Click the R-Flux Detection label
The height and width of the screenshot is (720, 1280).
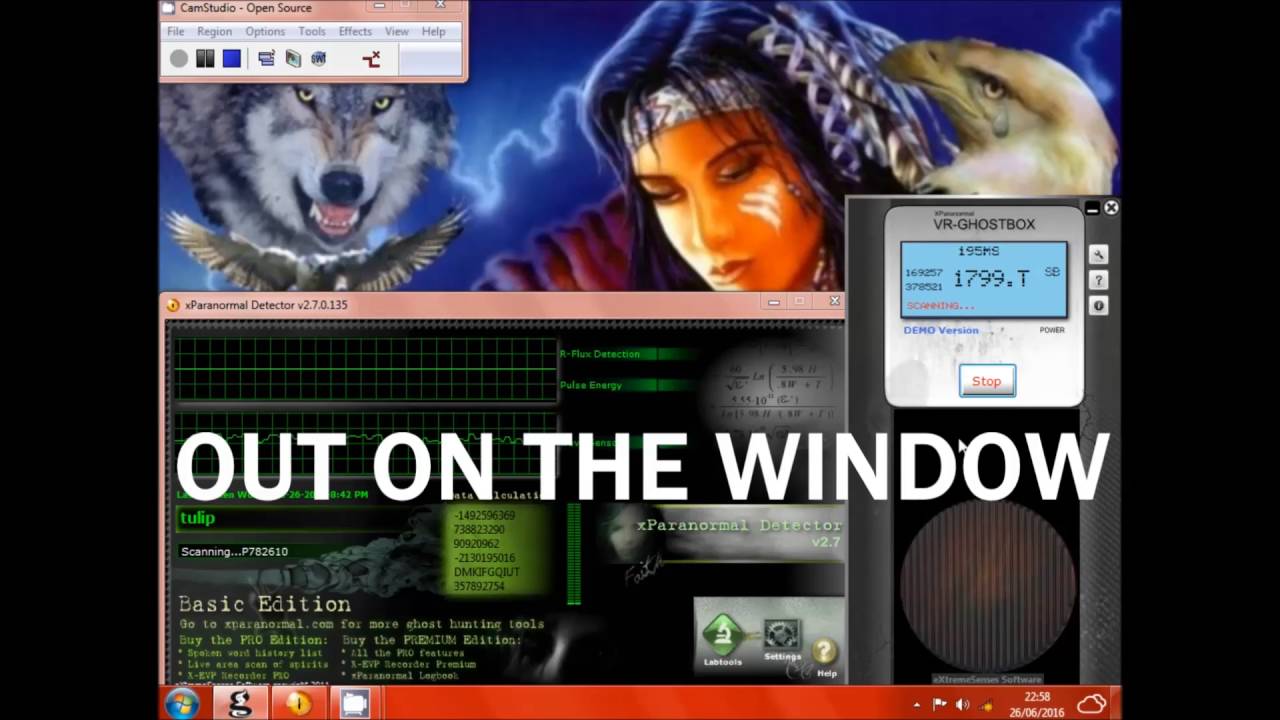600,354
